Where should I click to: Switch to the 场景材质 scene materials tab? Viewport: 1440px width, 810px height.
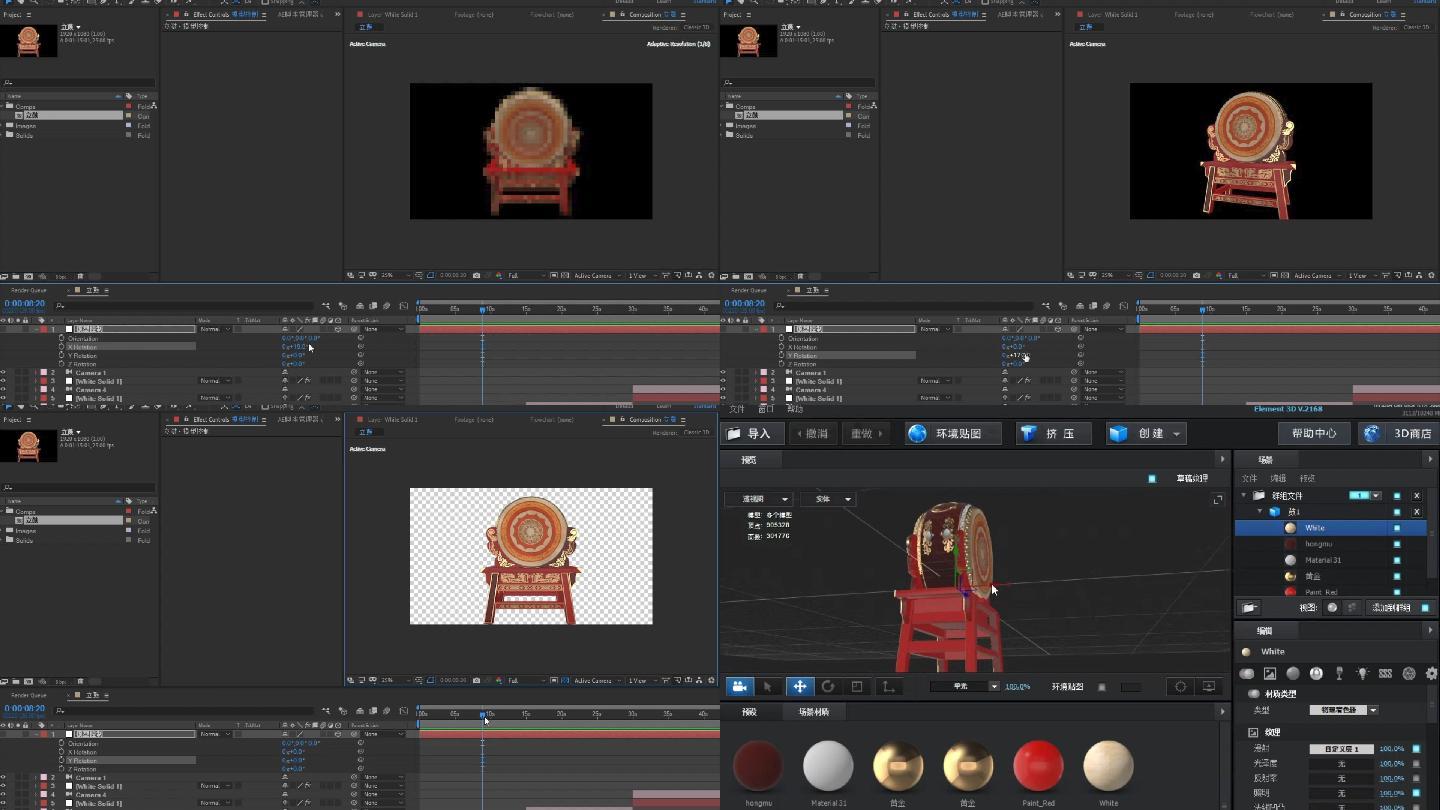(x=814, y=712)
